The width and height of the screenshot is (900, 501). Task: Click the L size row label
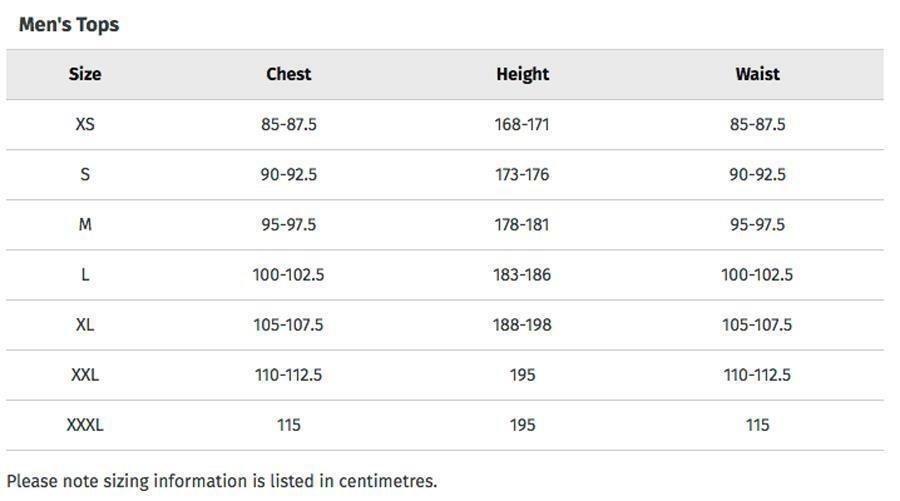(x=85, y=275)
